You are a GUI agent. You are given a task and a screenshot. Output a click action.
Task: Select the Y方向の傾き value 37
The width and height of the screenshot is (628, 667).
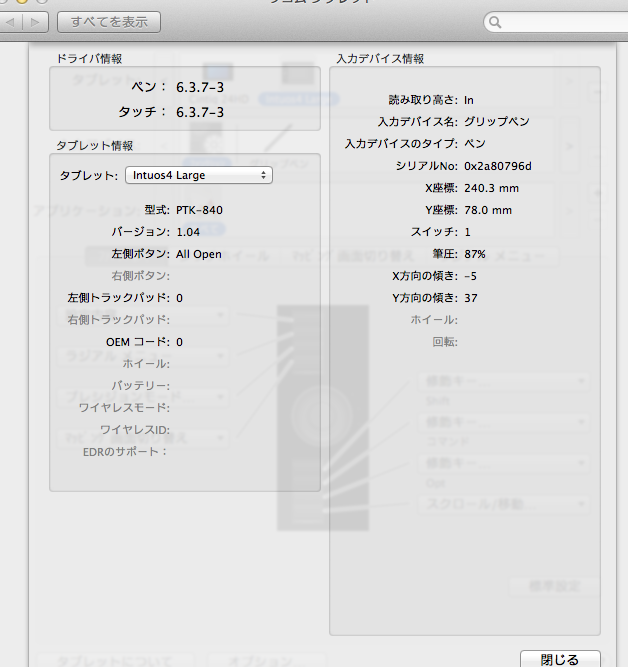471,298
